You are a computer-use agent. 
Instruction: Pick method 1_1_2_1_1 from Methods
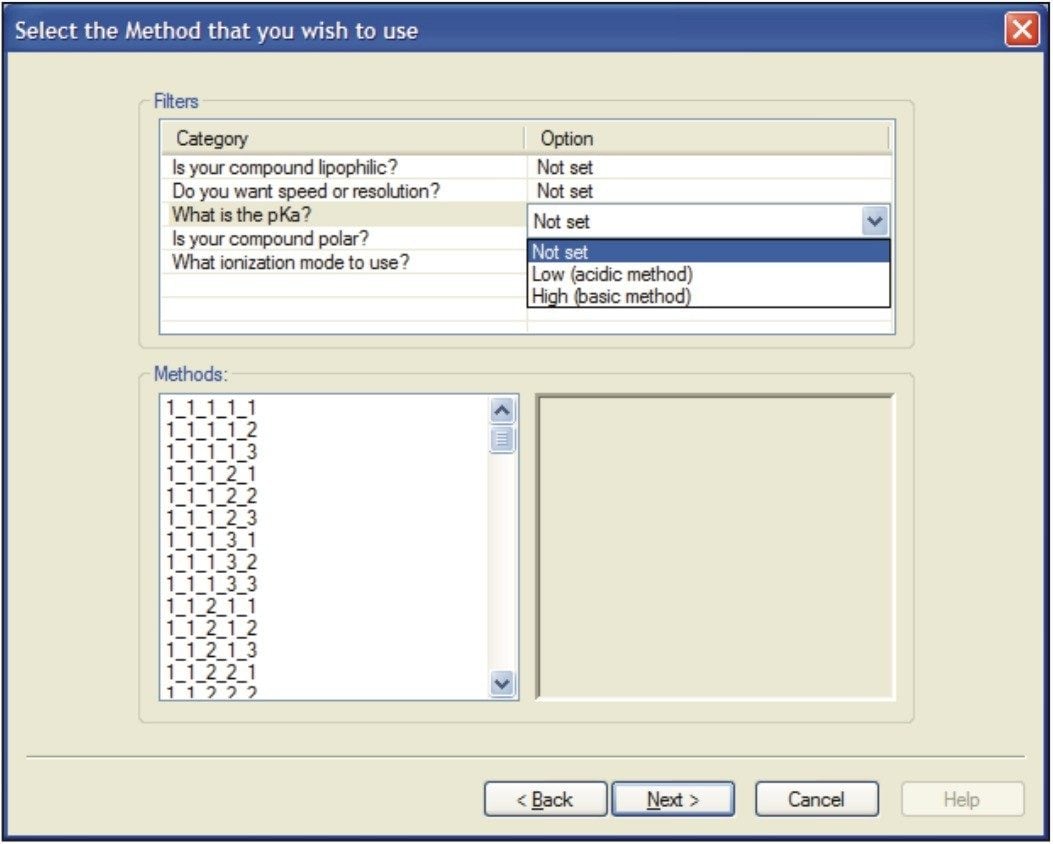pos(211,605)
